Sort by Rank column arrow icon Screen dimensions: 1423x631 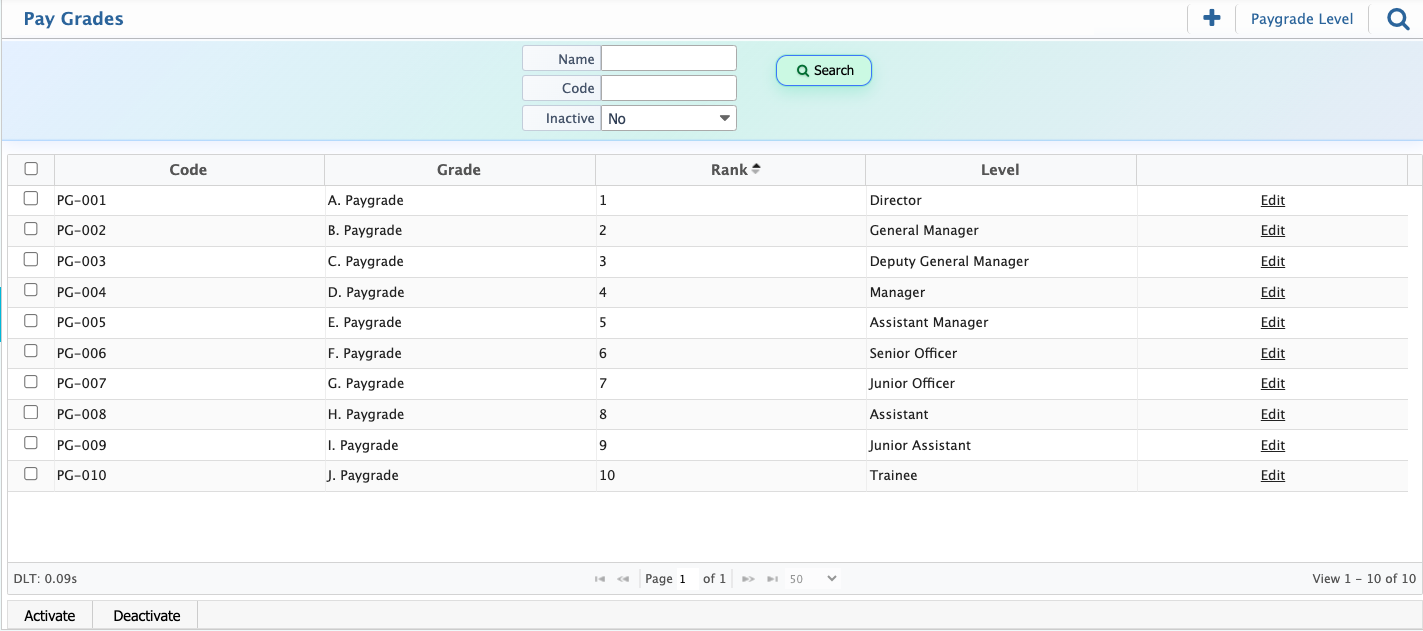point(756,169)
